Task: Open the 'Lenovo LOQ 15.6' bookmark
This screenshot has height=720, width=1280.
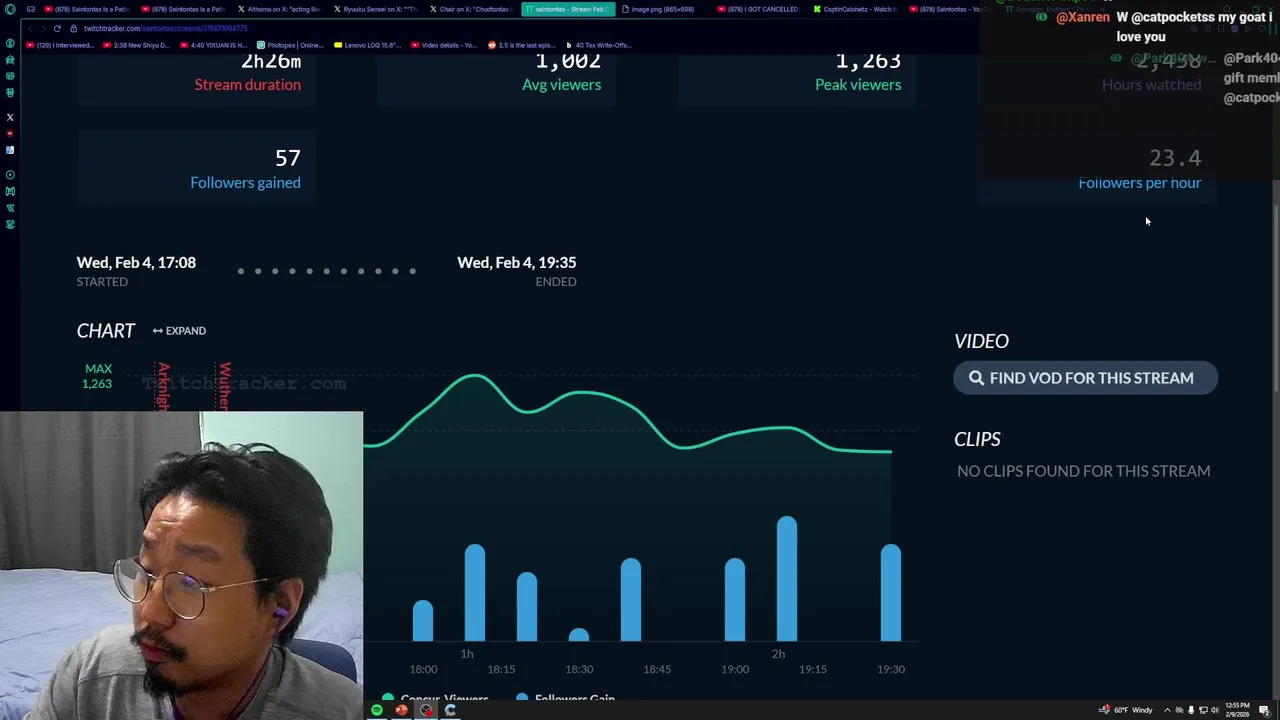Action: click(368, 45)
